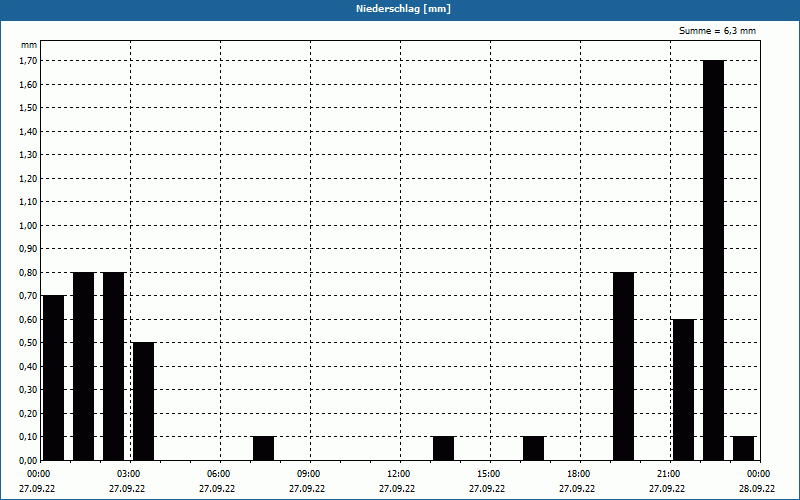Click the Niederschlag [mm] chart title

(403, 9)
